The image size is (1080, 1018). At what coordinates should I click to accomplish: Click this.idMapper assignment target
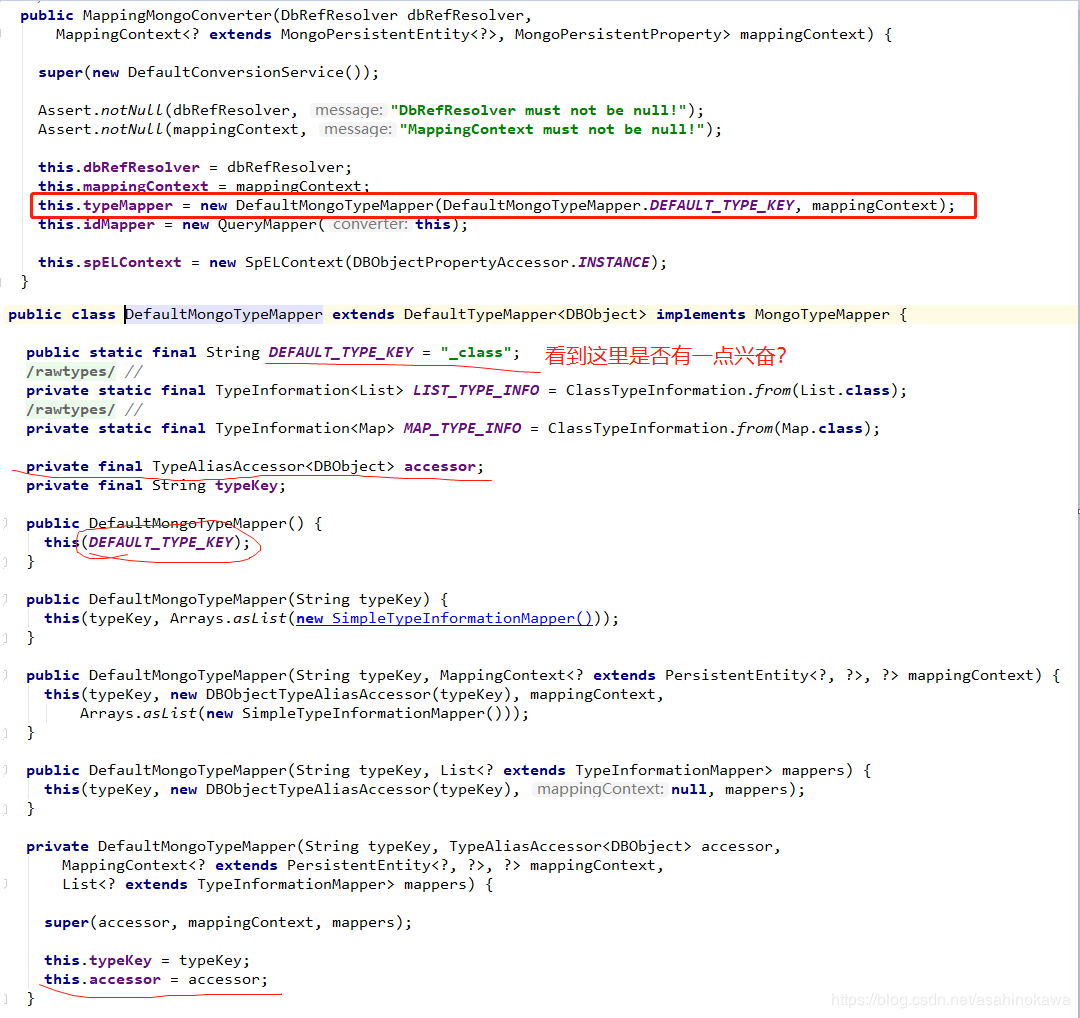pos(96,225)
